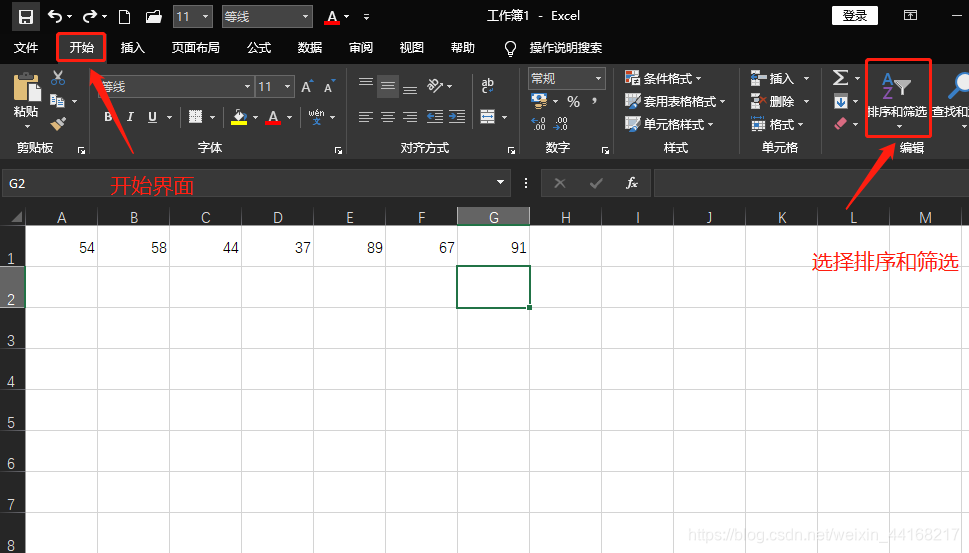Image resolution: width=969 pixels, height=553 pixels.
Task: Increase indent of cell content
Action: pos(457,116)
